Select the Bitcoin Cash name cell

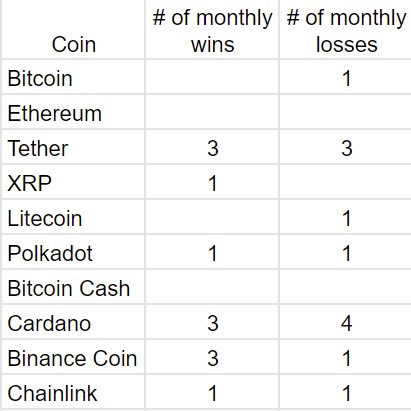click(73, 287)
